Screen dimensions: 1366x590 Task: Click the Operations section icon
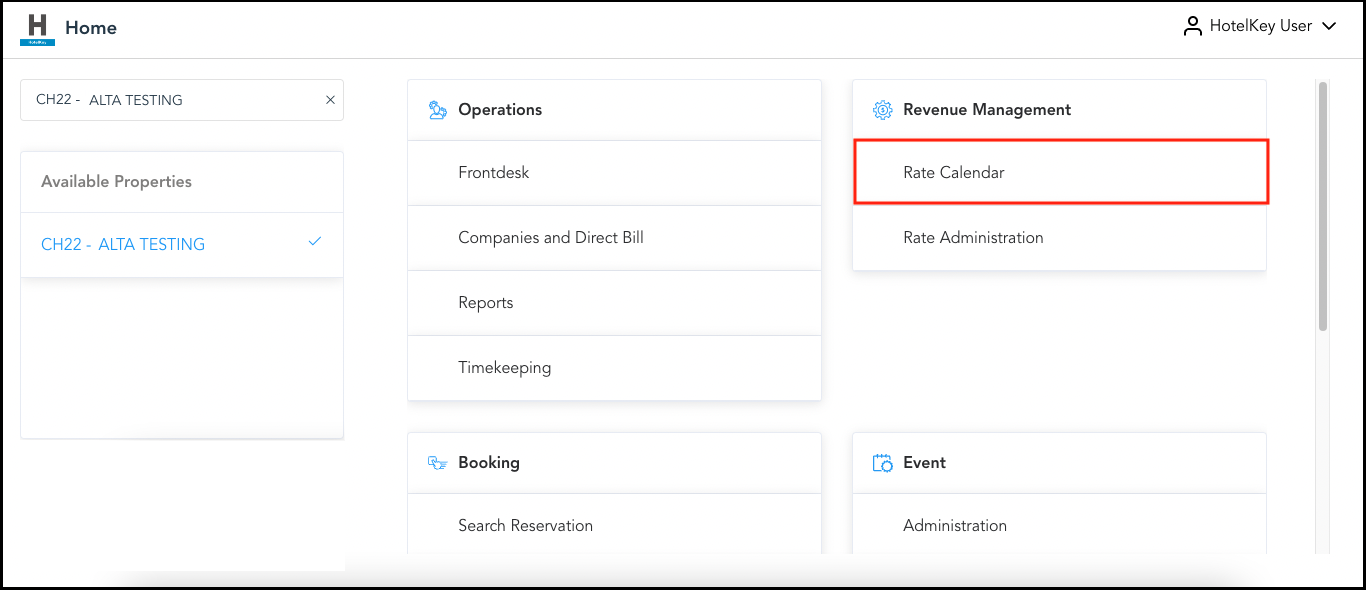coord(437,110)
